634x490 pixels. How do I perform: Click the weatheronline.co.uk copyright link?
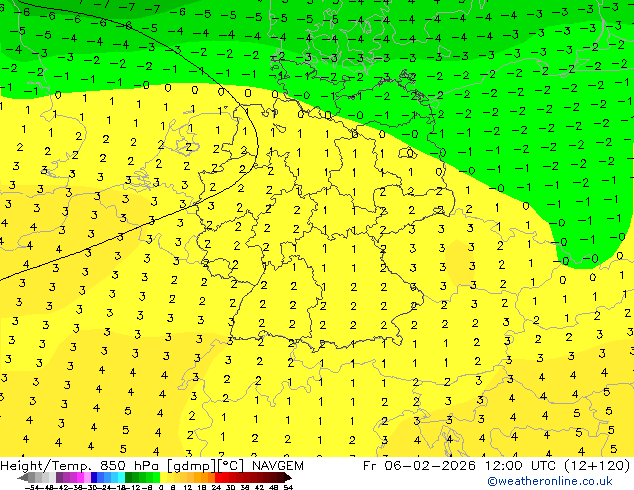coord(549,481)
